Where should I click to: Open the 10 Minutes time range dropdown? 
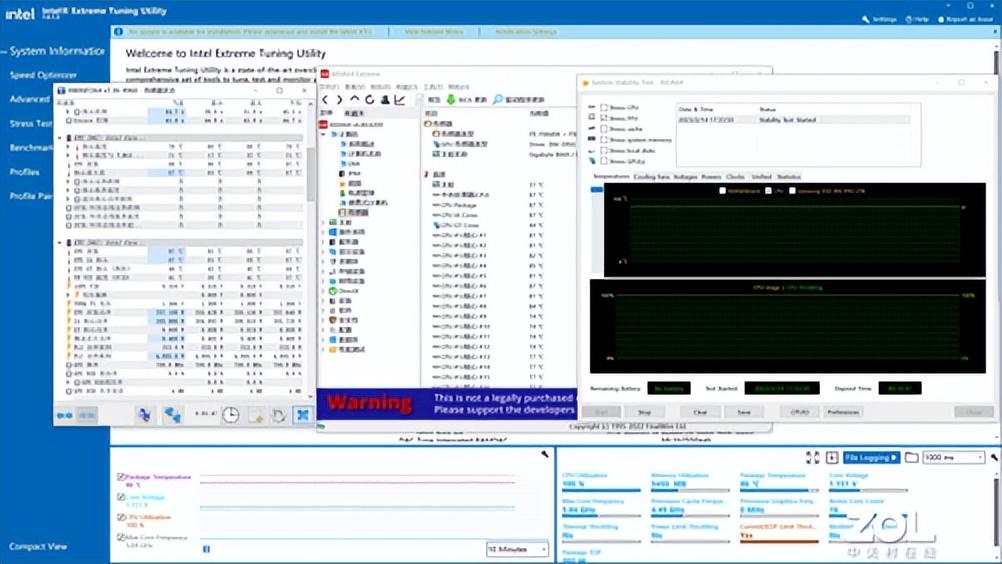click(517, 549)
